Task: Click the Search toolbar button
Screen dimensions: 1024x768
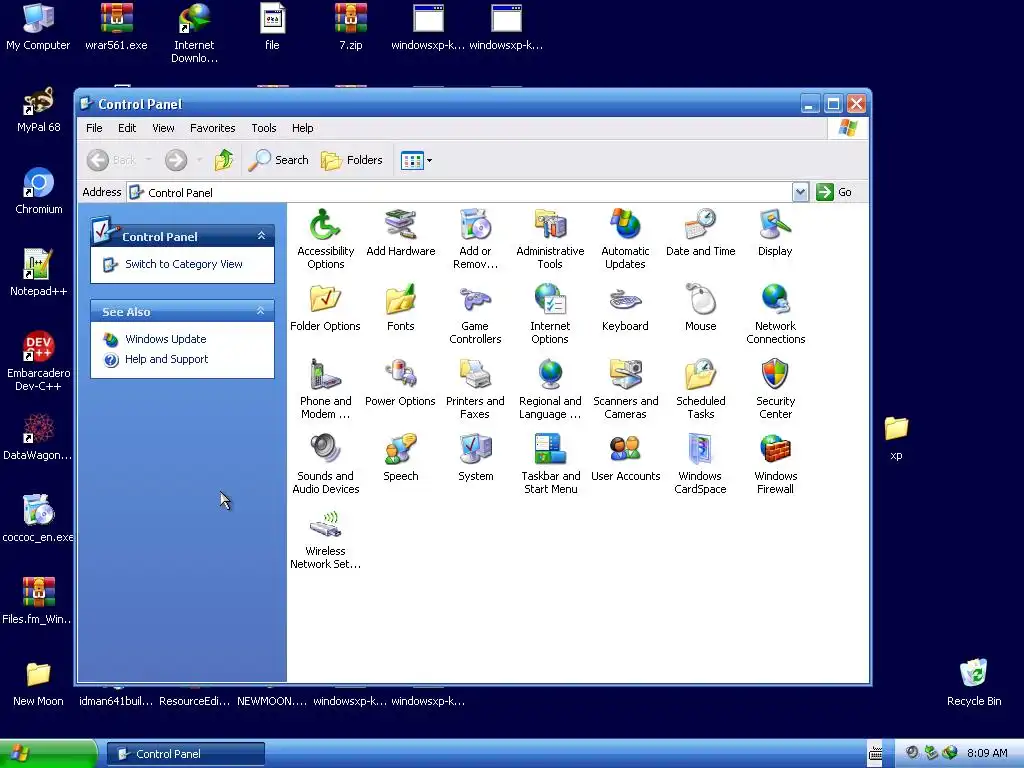Action: [x=278, y=160]
